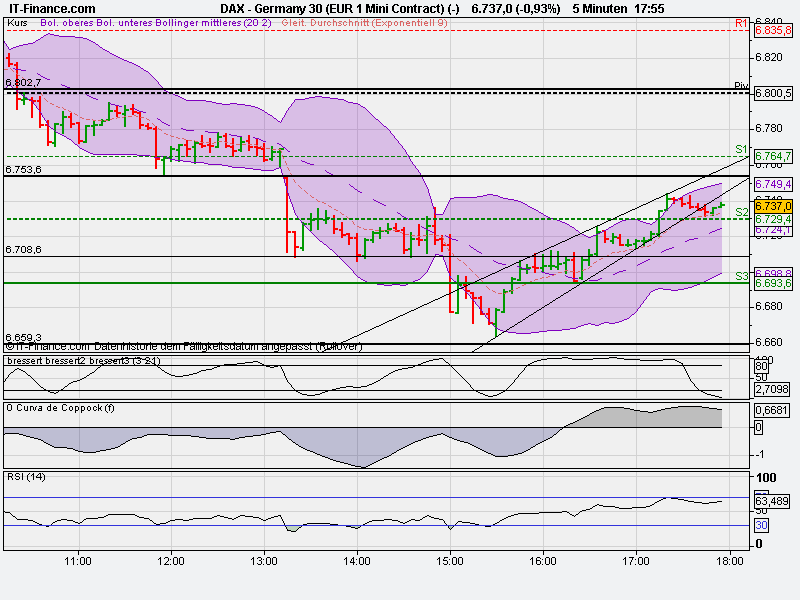Click the Piv pivot level marker

[x=740, y=84]
